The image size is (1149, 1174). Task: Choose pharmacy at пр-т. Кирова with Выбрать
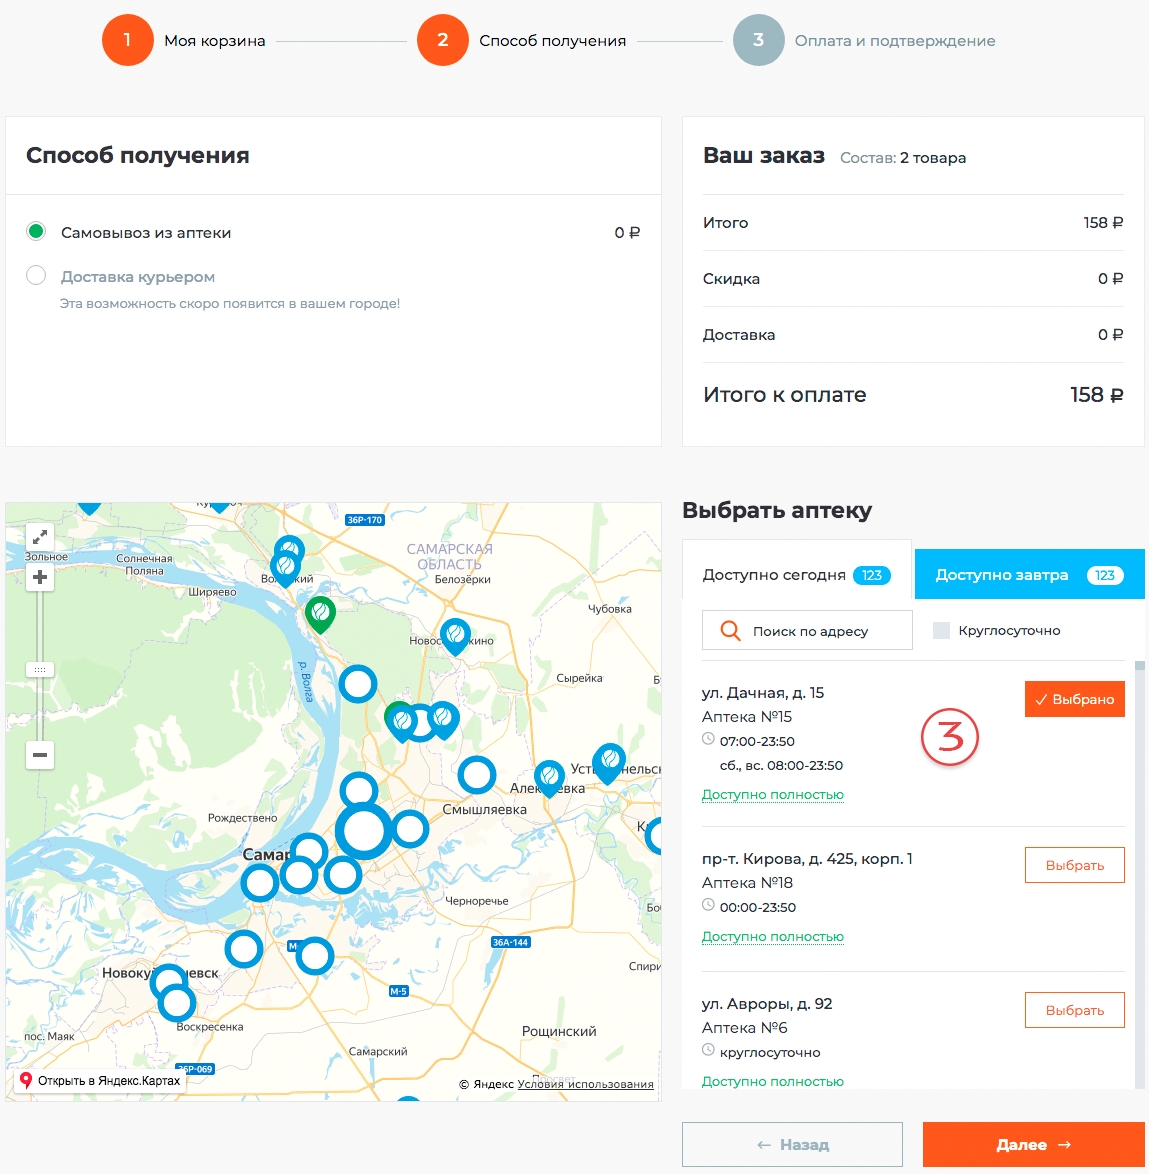coord(1074,865)
